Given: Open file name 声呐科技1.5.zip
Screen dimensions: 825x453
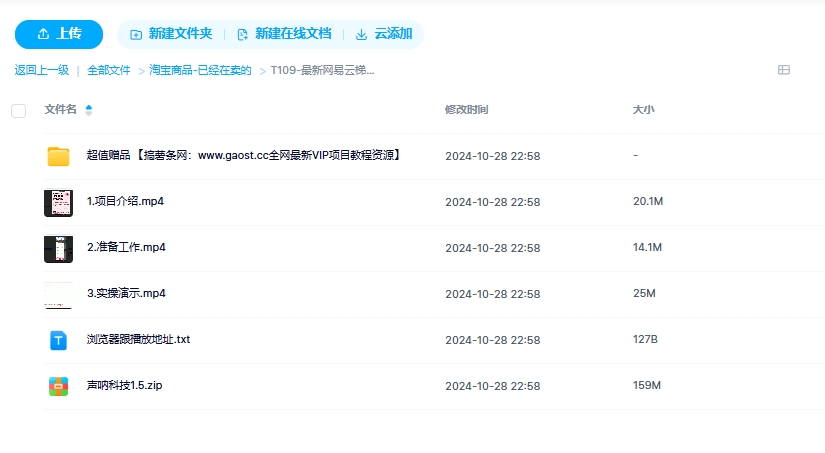Looking at the screenshot, I should [124, 386].
